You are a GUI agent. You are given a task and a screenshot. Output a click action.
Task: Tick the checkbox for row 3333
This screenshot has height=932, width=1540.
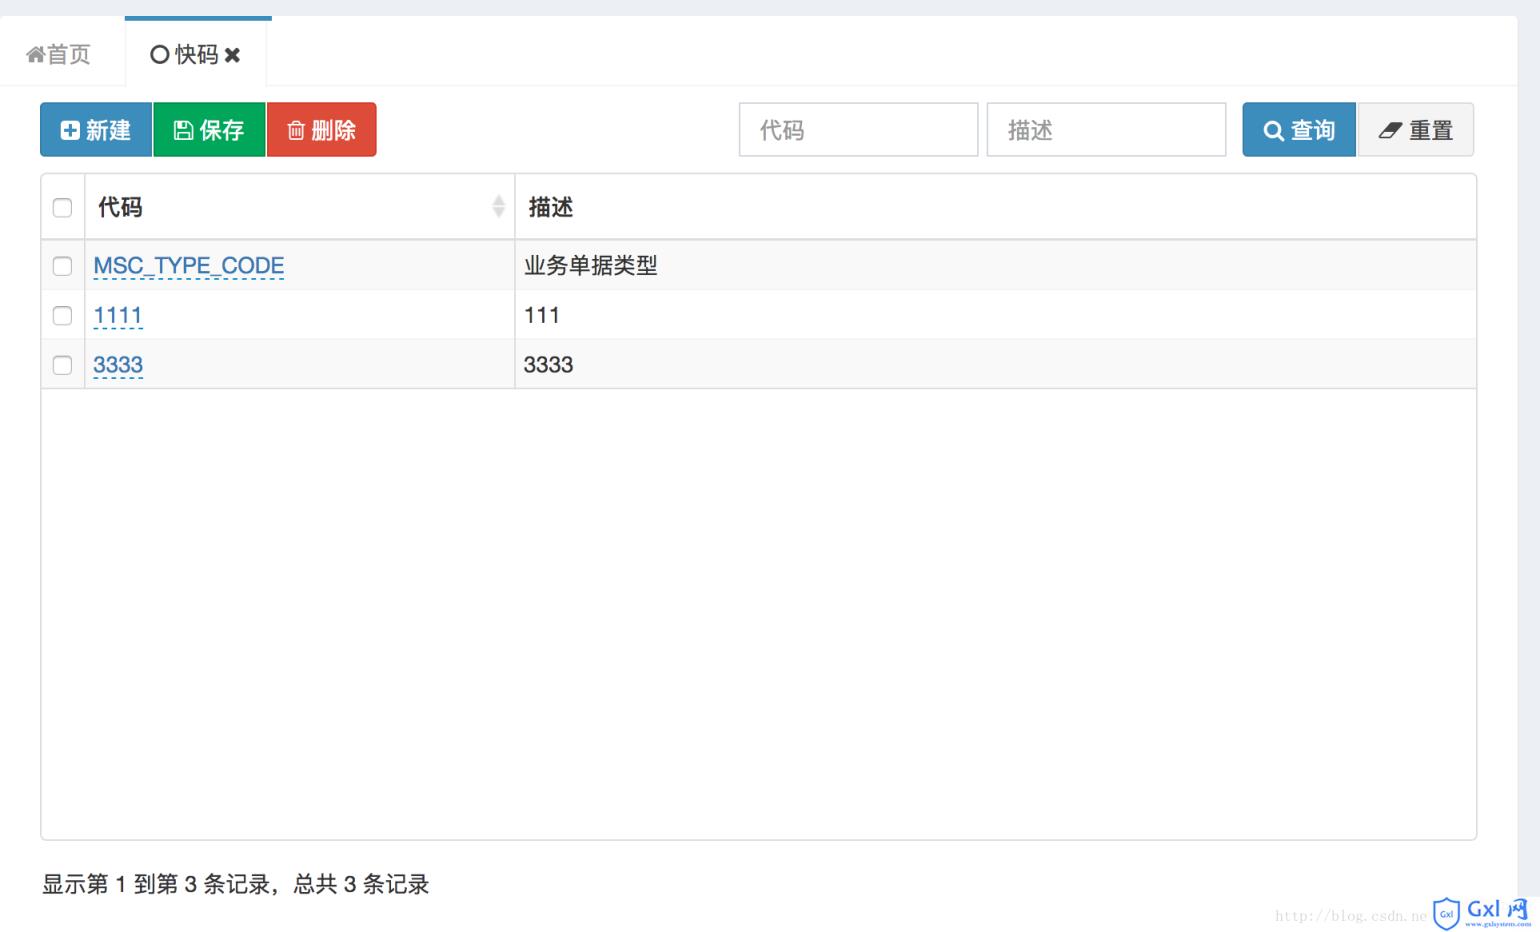point(62,365)
